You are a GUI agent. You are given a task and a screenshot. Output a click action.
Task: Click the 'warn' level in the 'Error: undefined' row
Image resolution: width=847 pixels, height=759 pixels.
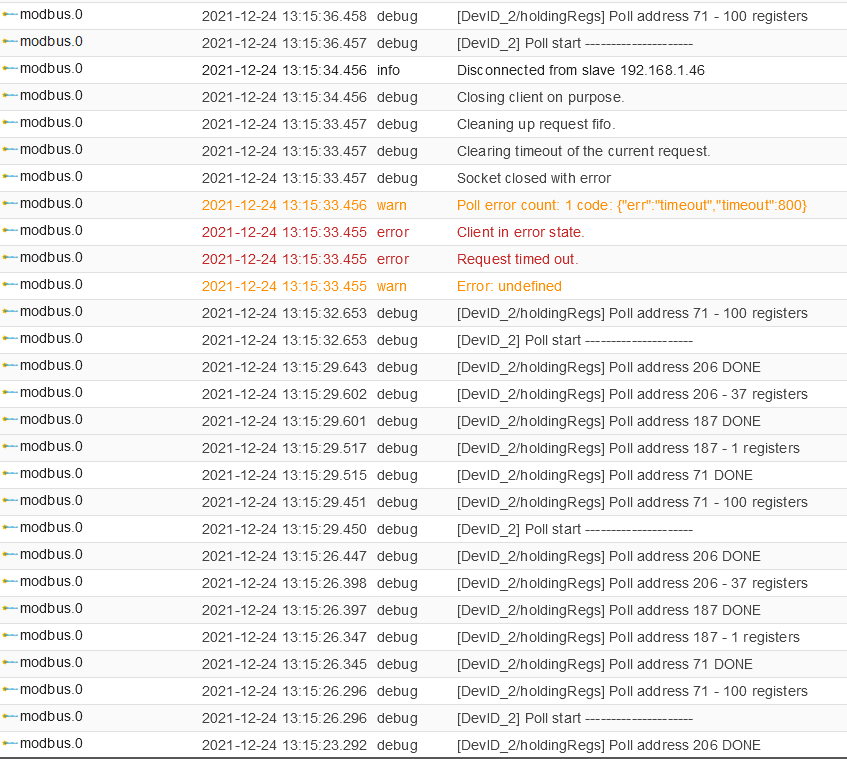pyautogui.click(x=392, y=286)
